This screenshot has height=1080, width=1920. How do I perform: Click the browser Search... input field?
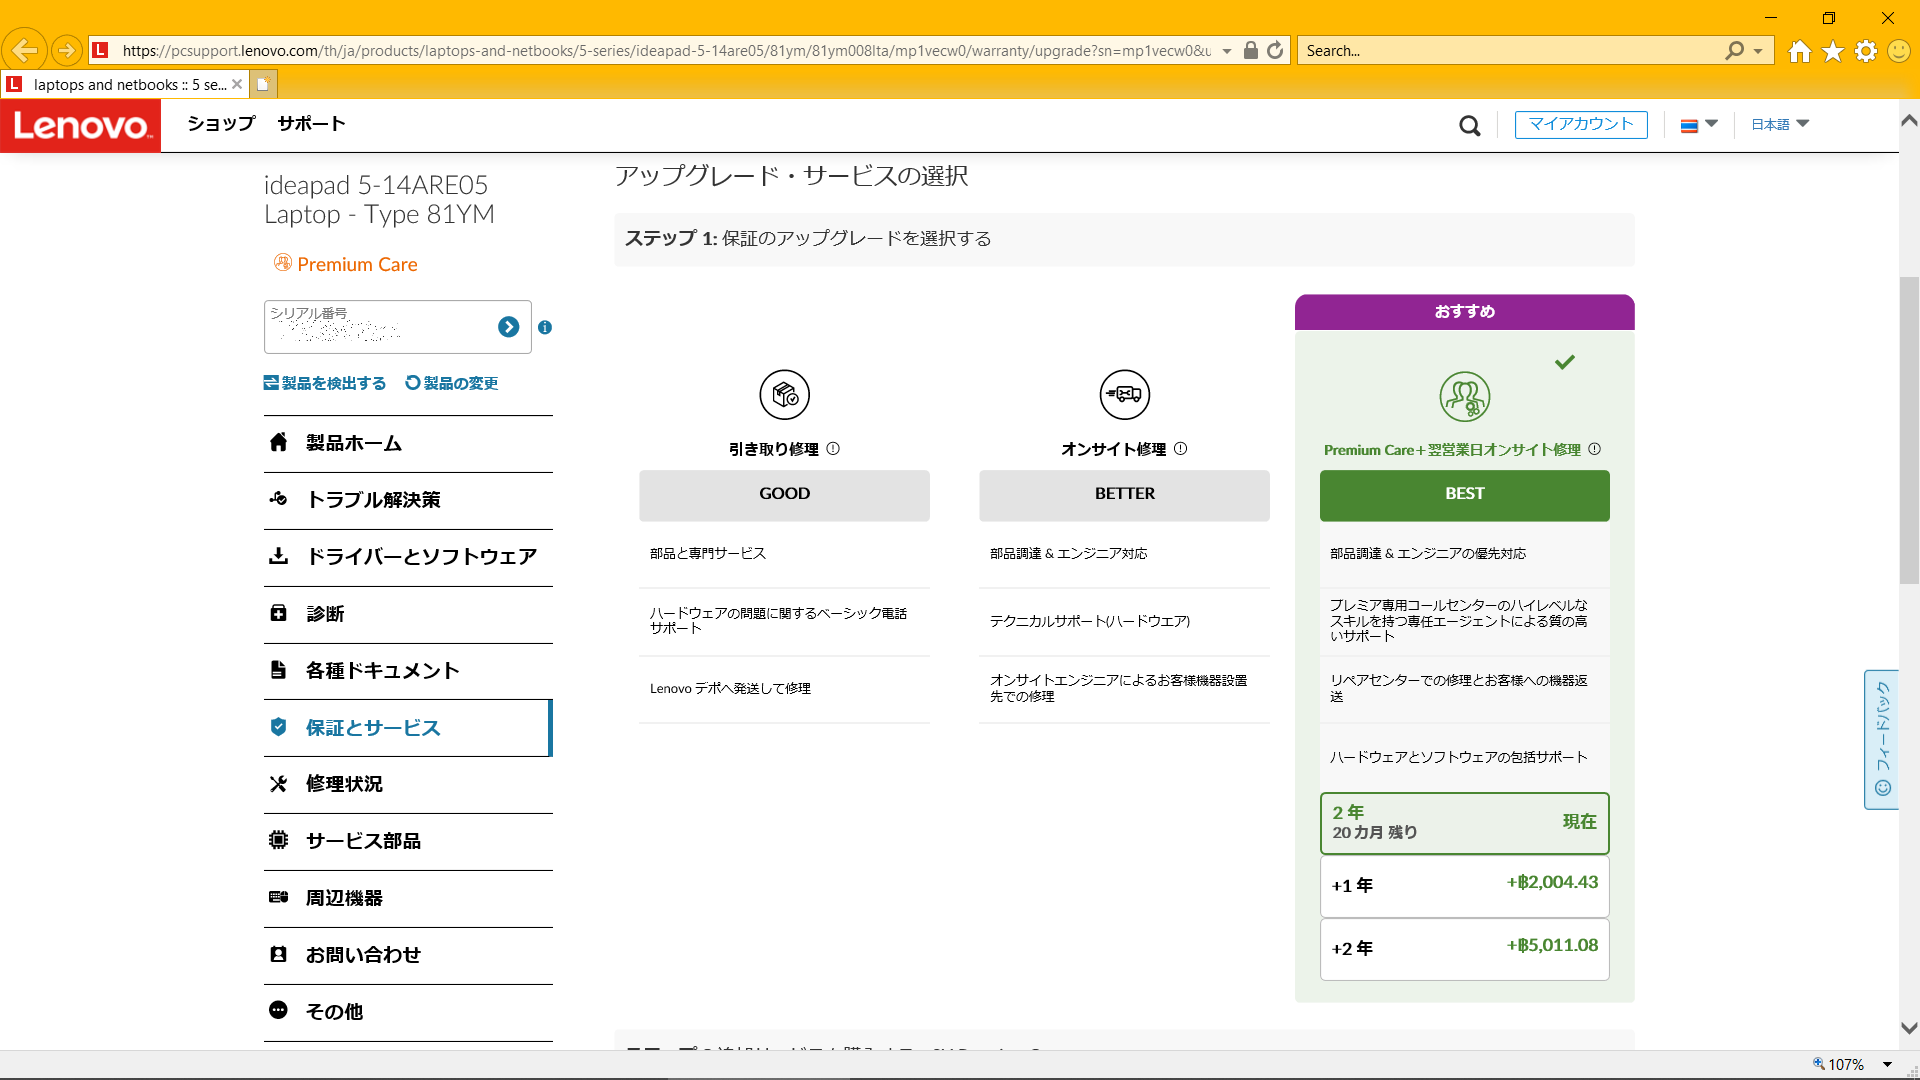point(1510,51)
